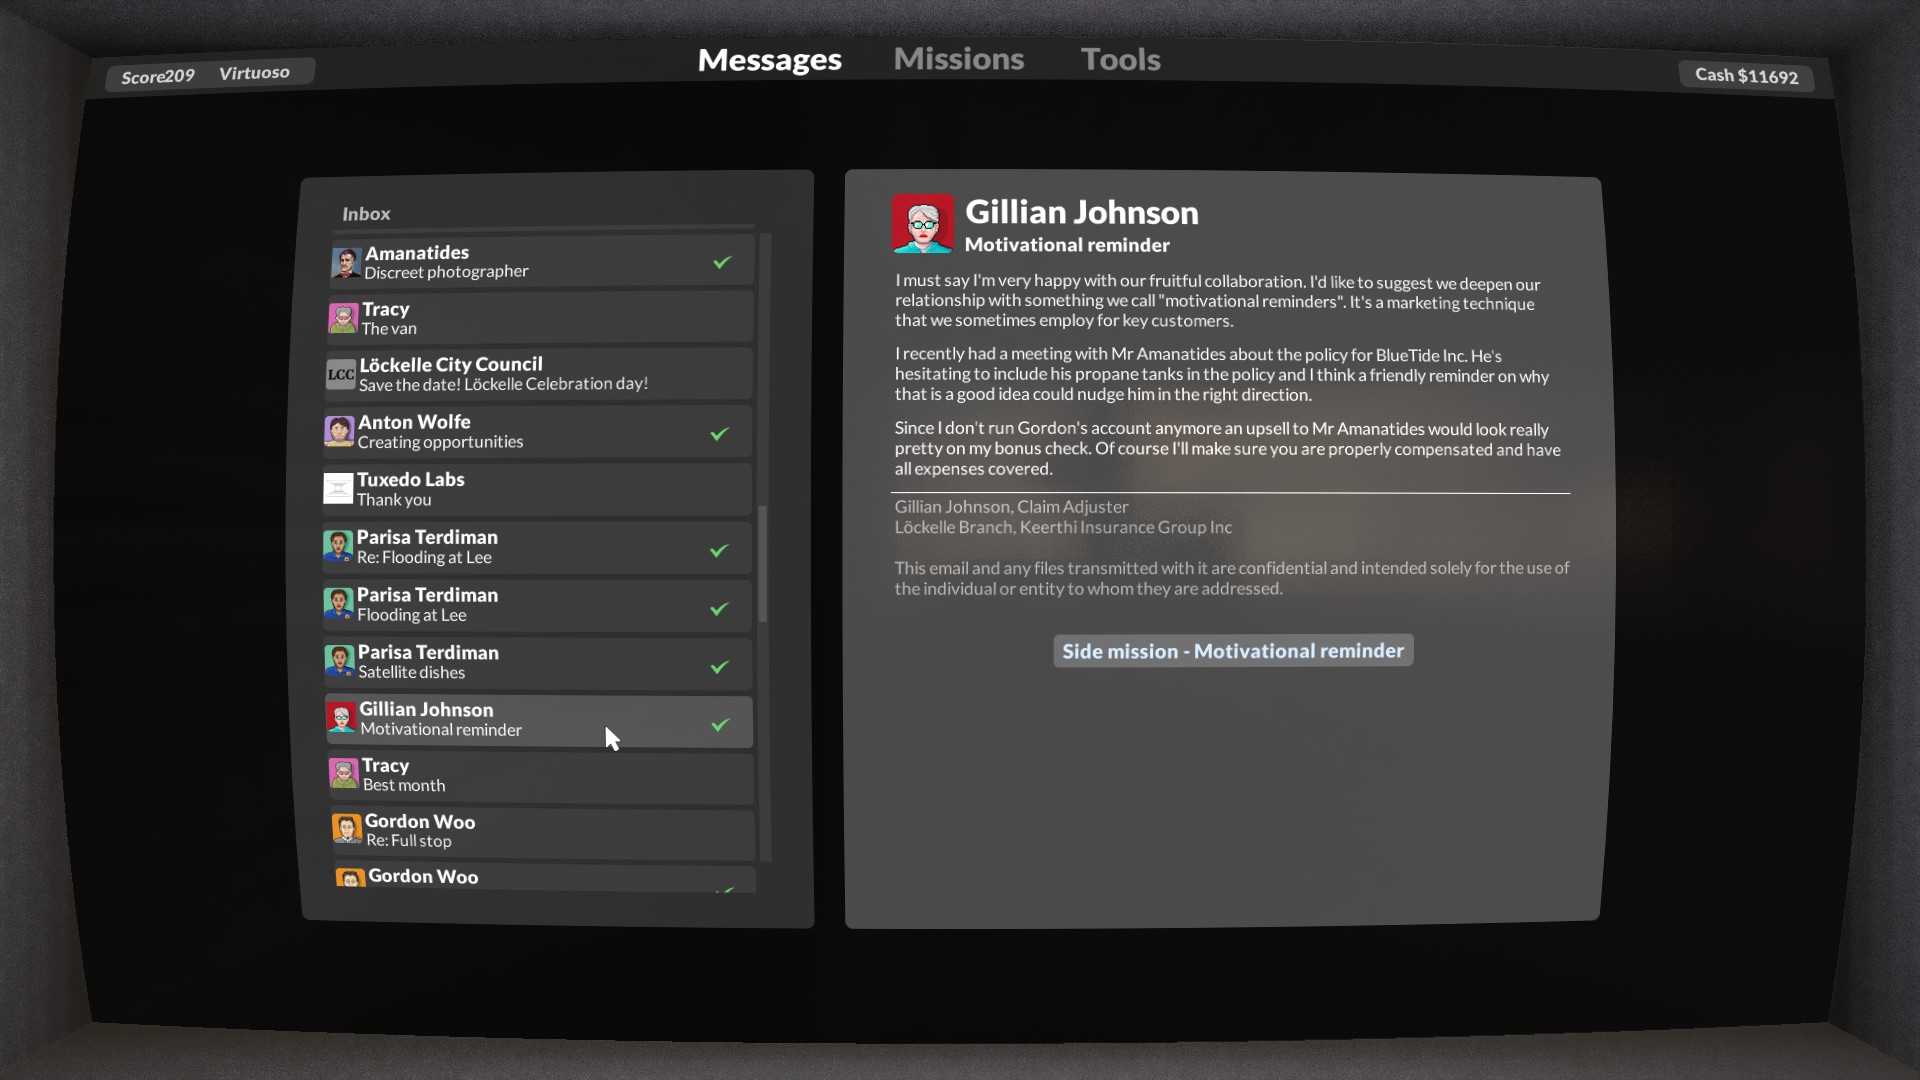Click Parisa Terdiman avatar beside Satellite dishes
This screenshot has width=1920, height=1080.
click(339, 661)
